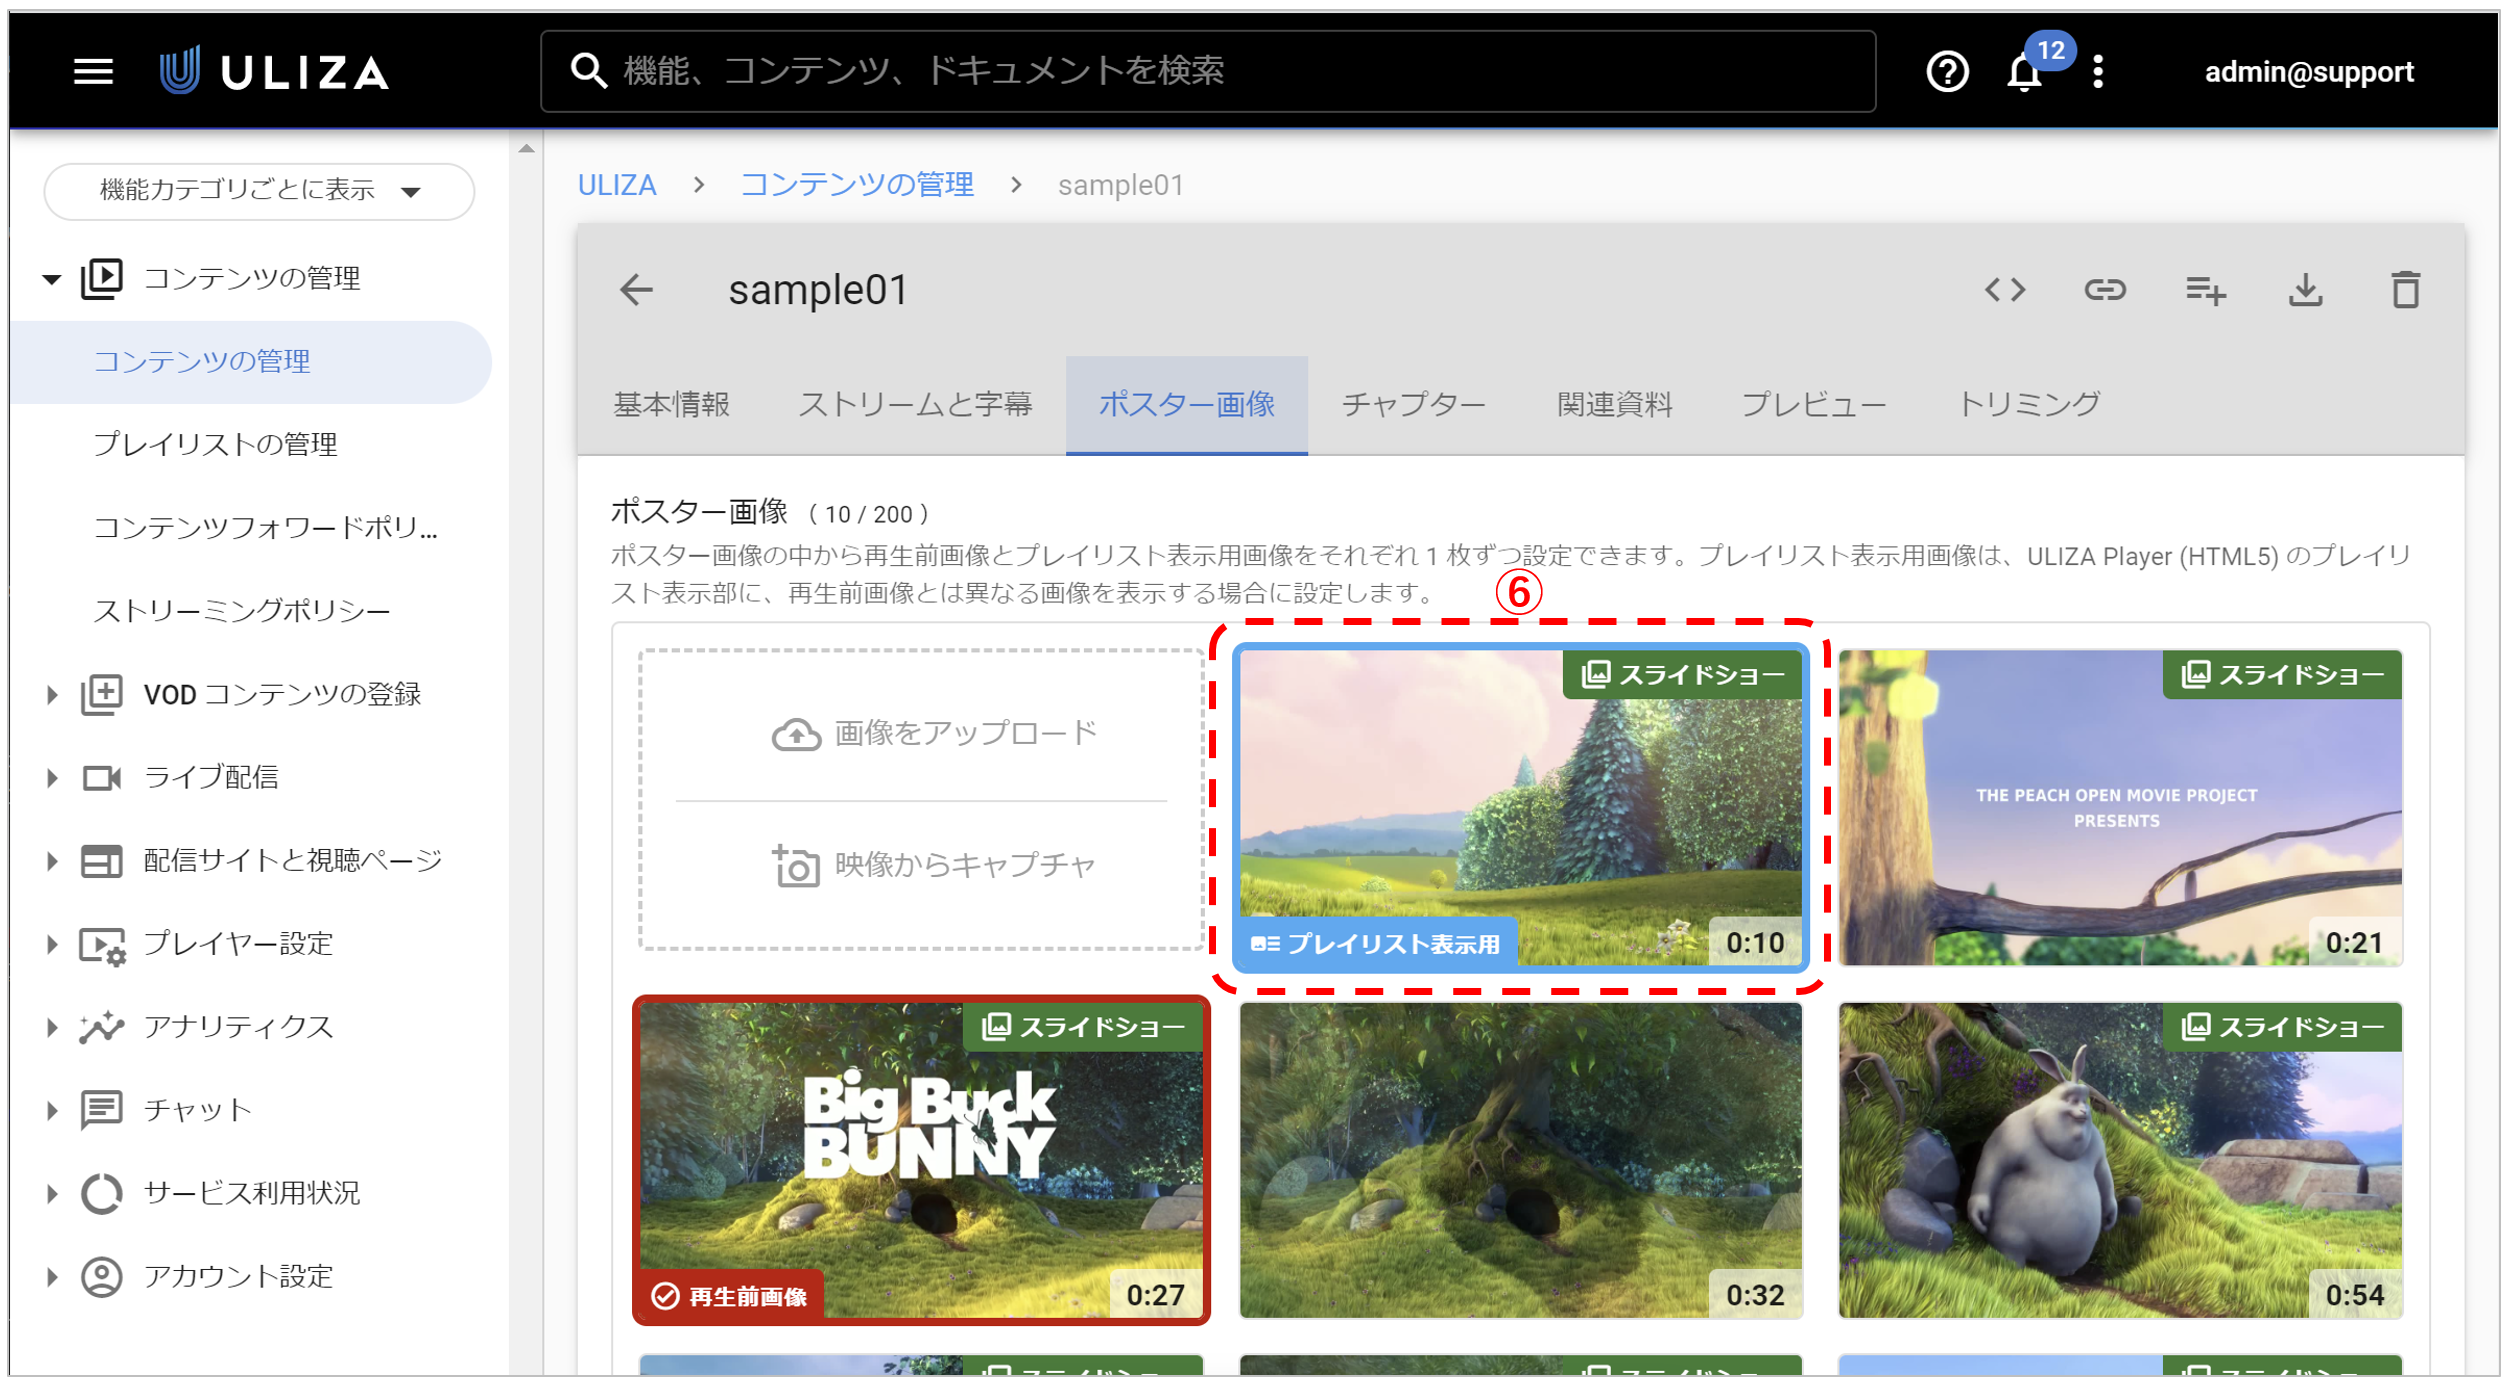Switch to the チャプター tab
The height and width of the screenshot is (1386, 2513).
click(1413, 405)
